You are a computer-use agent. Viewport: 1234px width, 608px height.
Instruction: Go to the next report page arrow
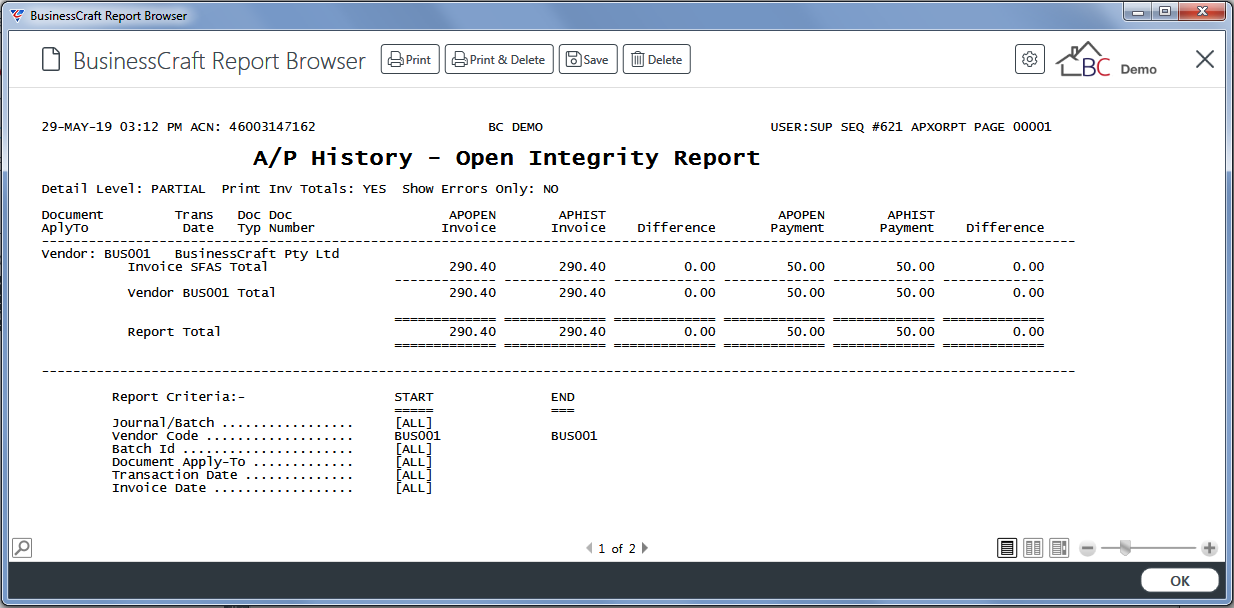(x=645, y=548)
